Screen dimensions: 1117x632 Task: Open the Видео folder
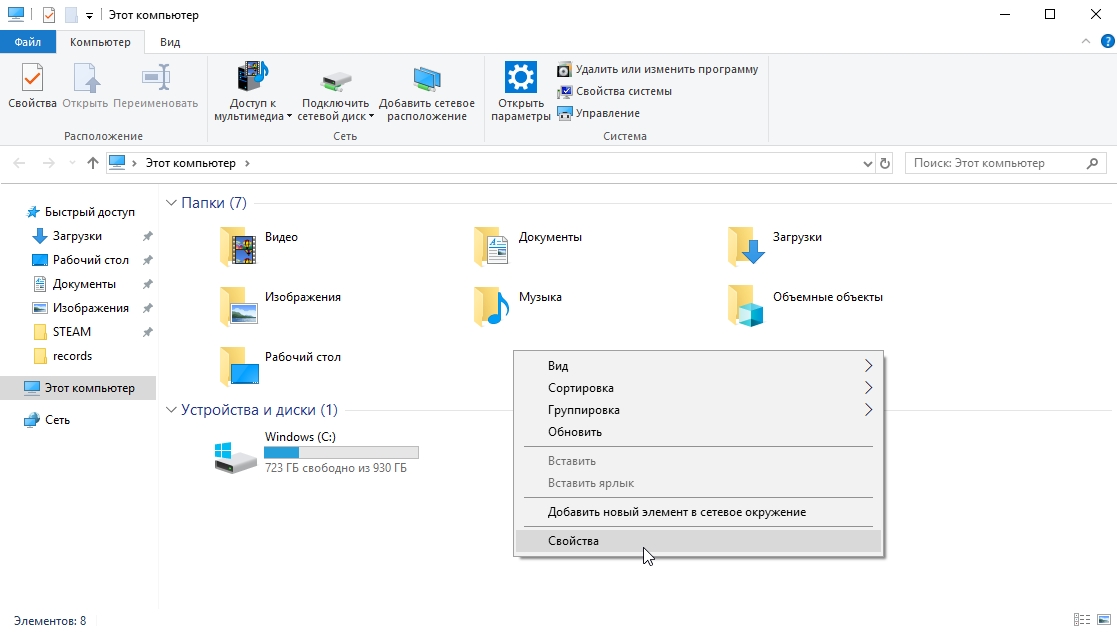click(x=259, y=246)
